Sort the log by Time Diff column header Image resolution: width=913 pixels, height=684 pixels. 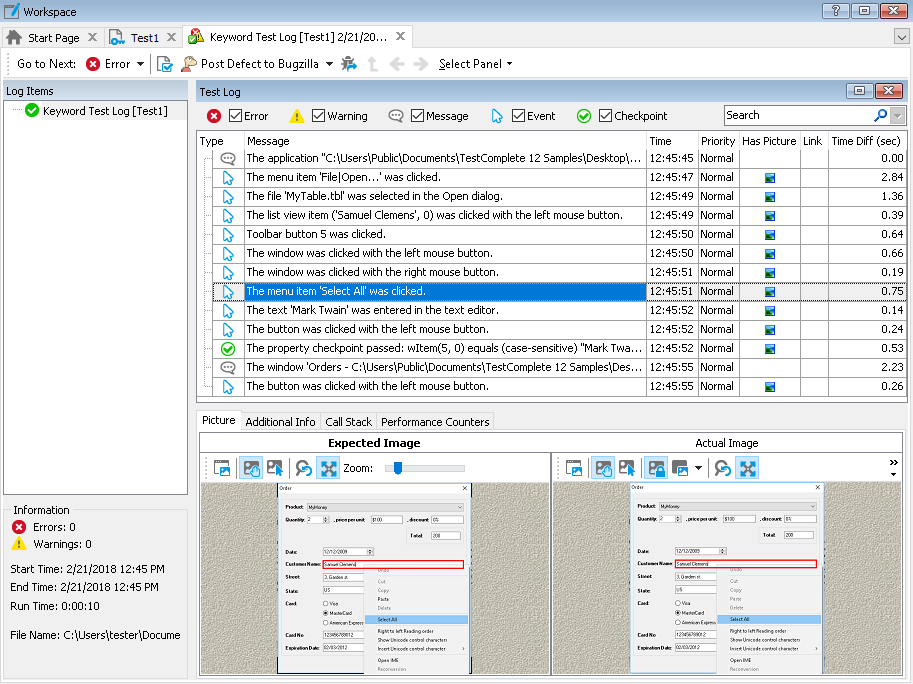click(866, 141)
